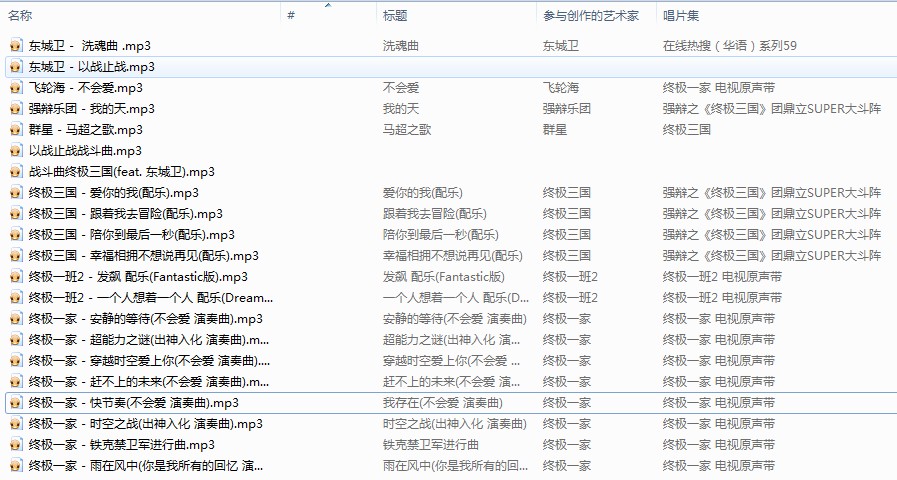
Task: Click title cell 发飙 配乐(Fantastic版)
Action: (443, 277)
